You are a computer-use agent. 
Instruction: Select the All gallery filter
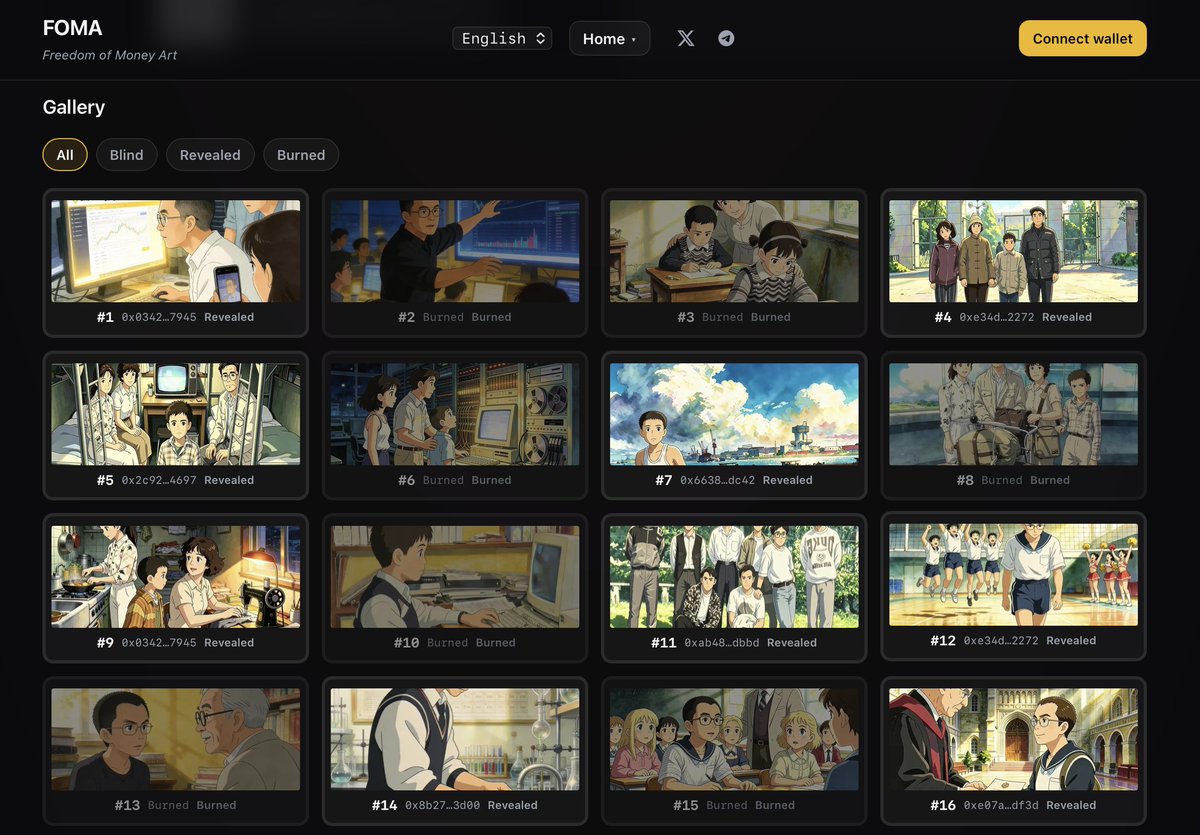pos(65,155)
